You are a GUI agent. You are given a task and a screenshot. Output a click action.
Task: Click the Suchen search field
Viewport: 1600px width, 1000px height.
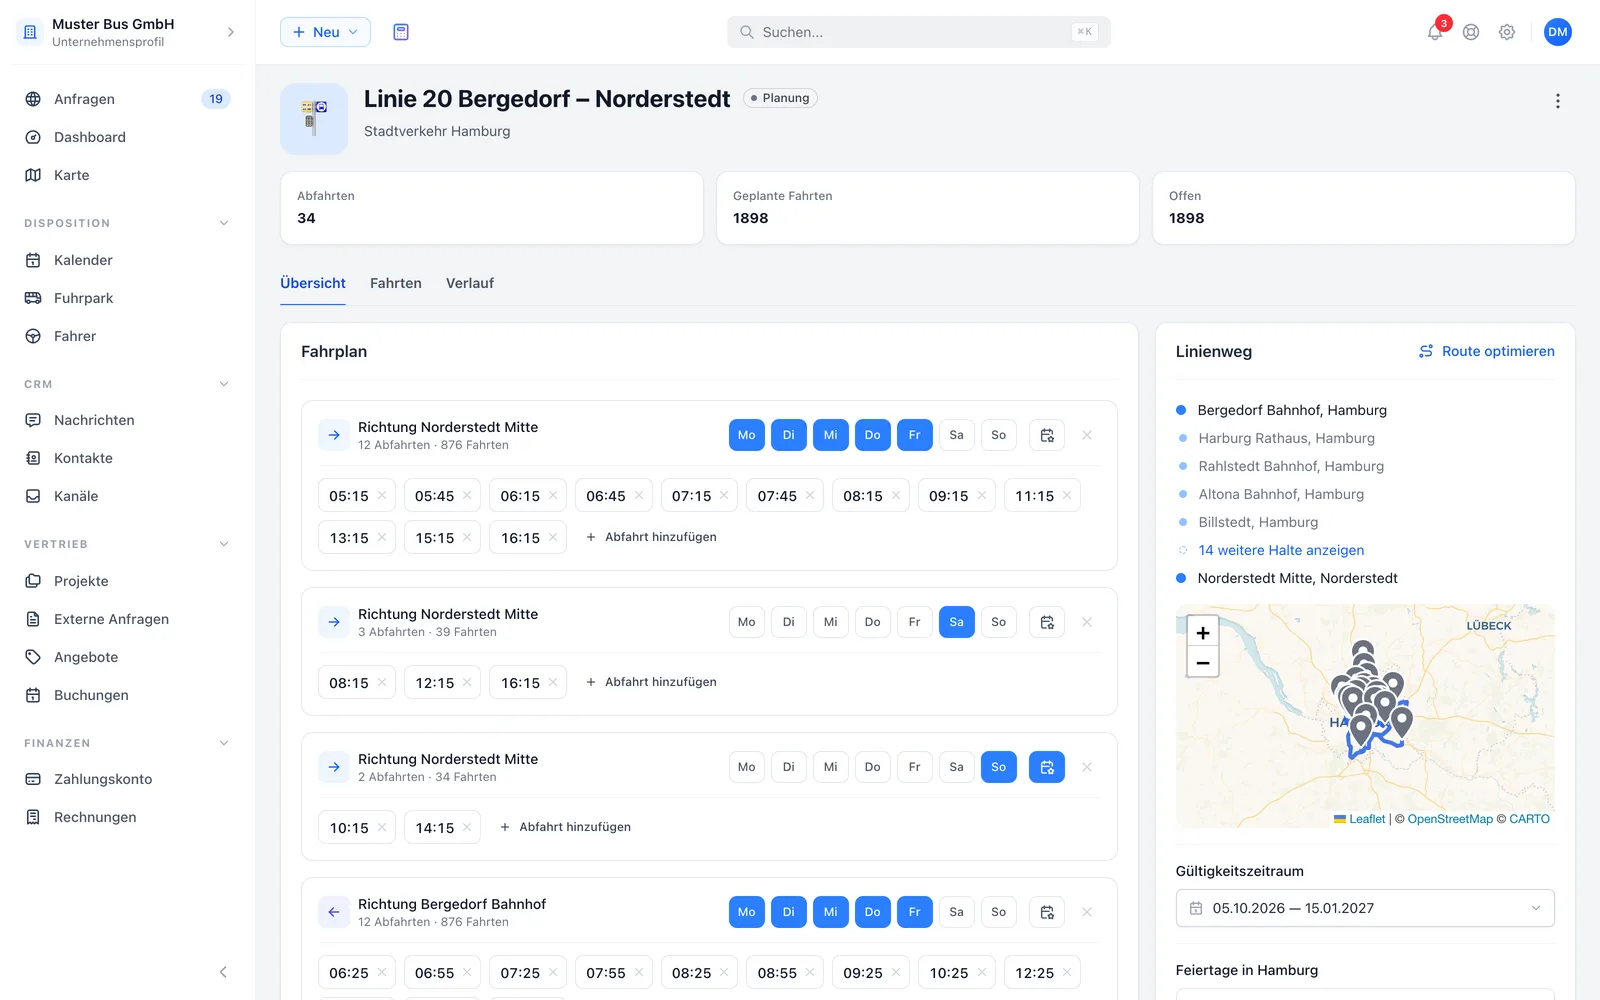pyautogui.click(x=919, y=32)
